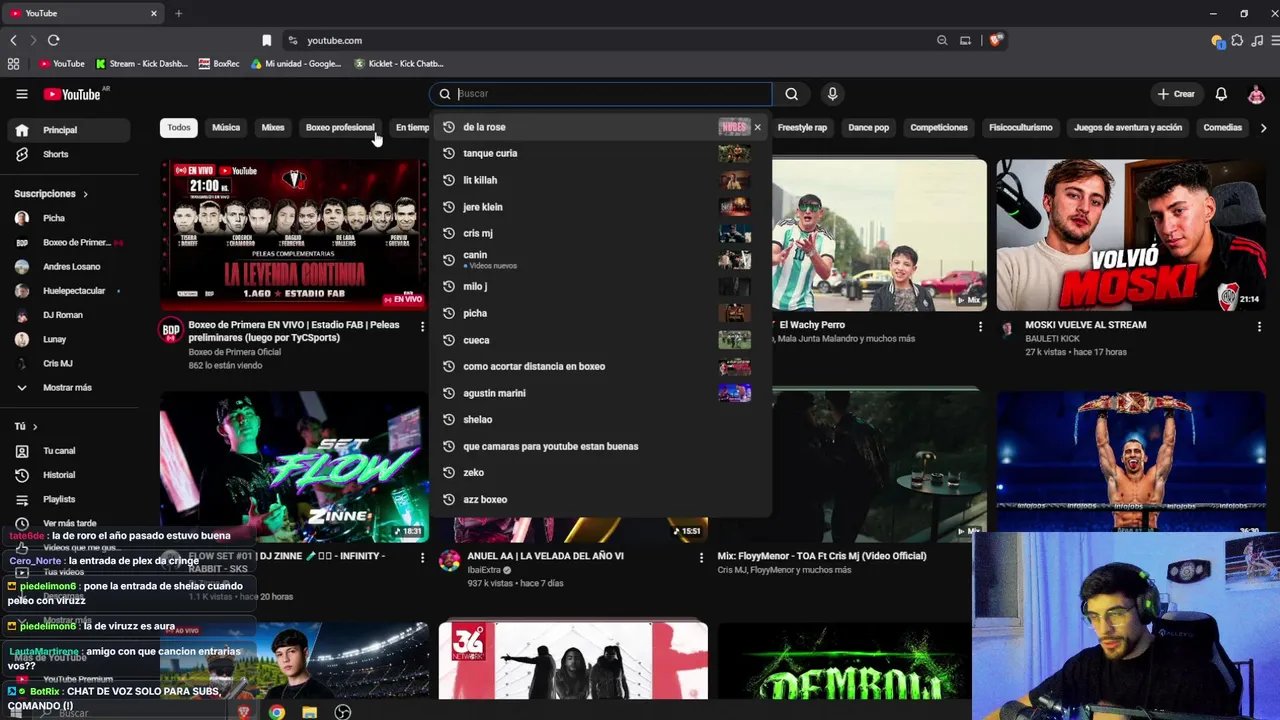The width and height of the screenshot is (1280, 720).
Task: Open options menu for Boxeo de Primera EN VIVO video
Action: pos(422,326)
